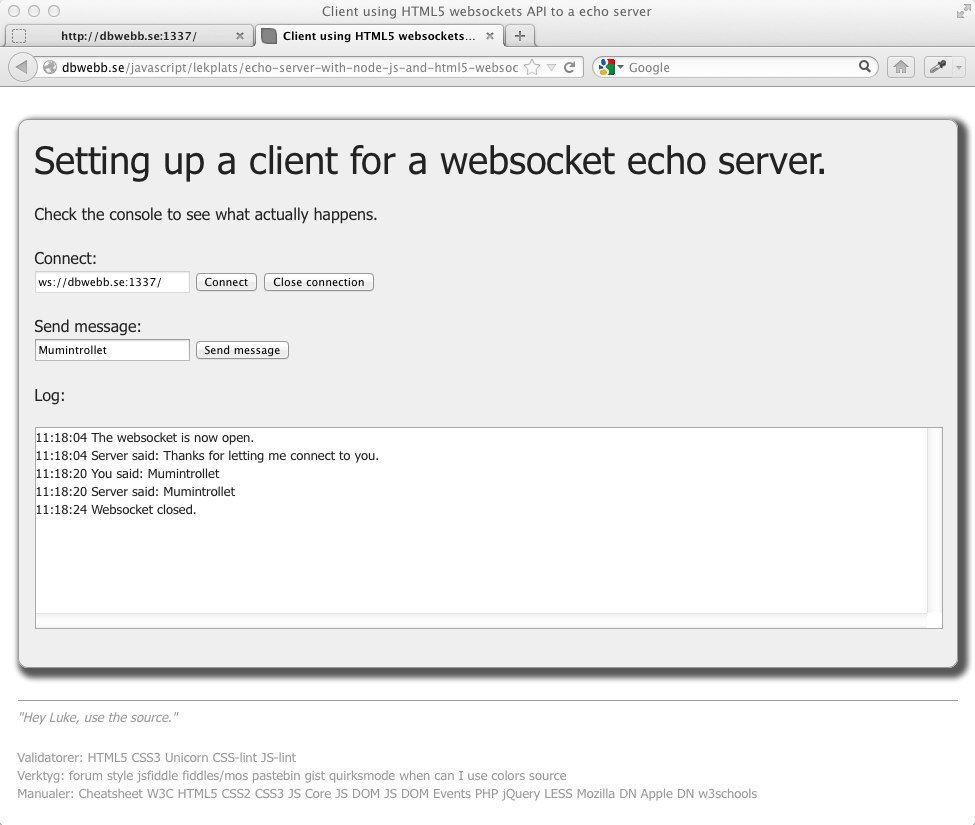Screen dimensions: 975x825
Task: Open the Mozilla DN link
Action: point(606,793)
